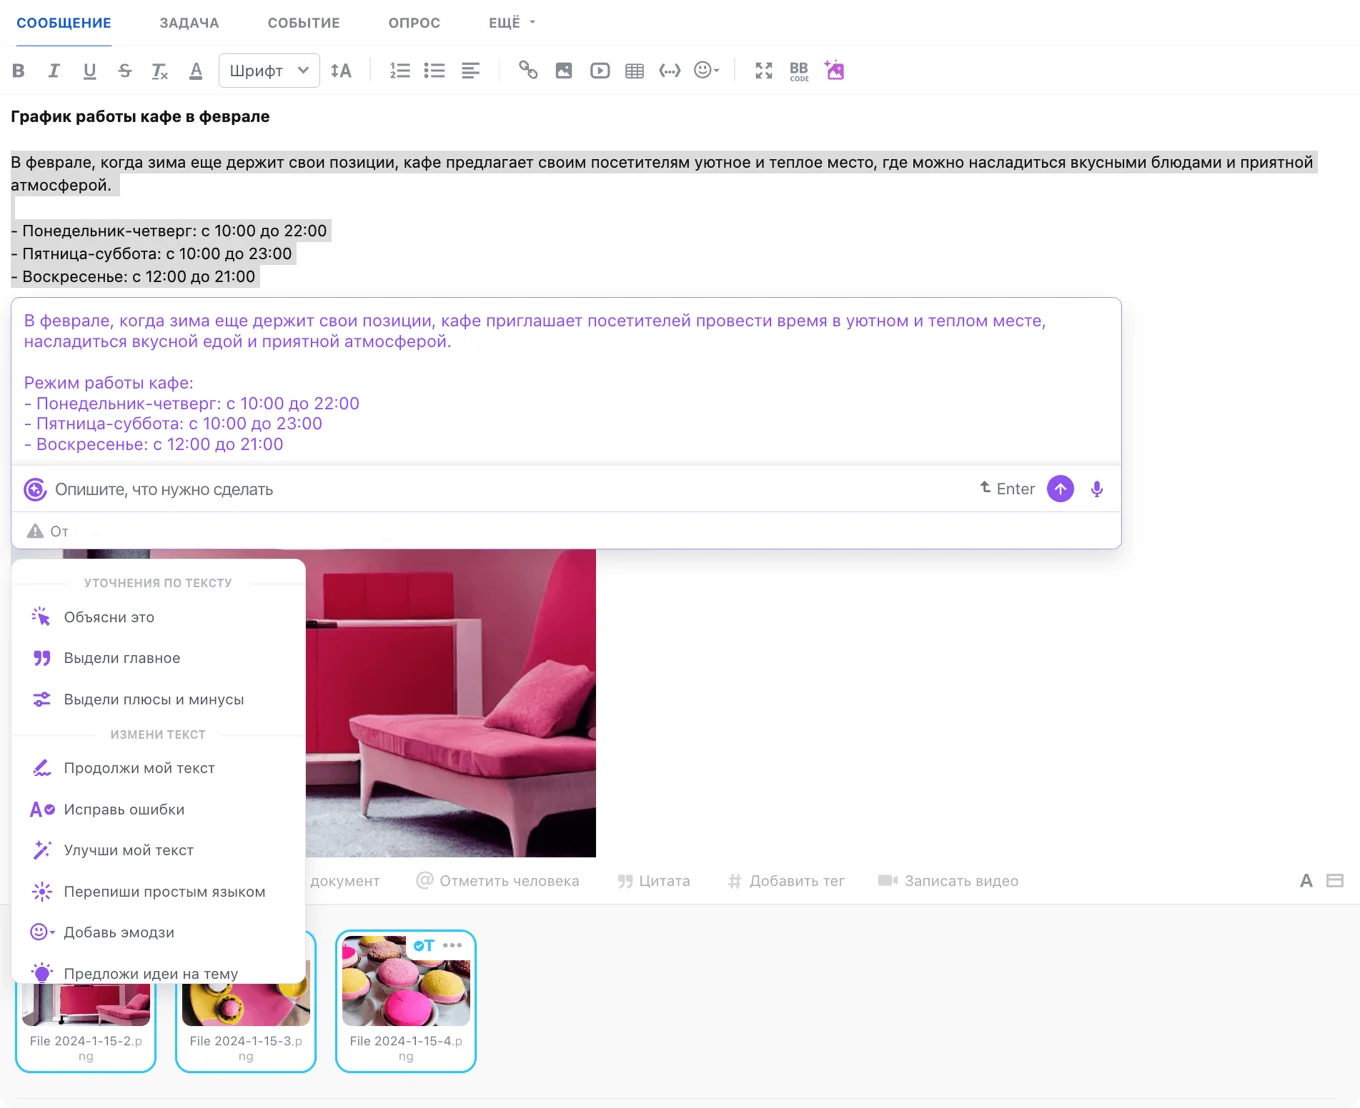Screen dimensions: 1360x1108
Task: Open the text color picker
Action: 196,70
